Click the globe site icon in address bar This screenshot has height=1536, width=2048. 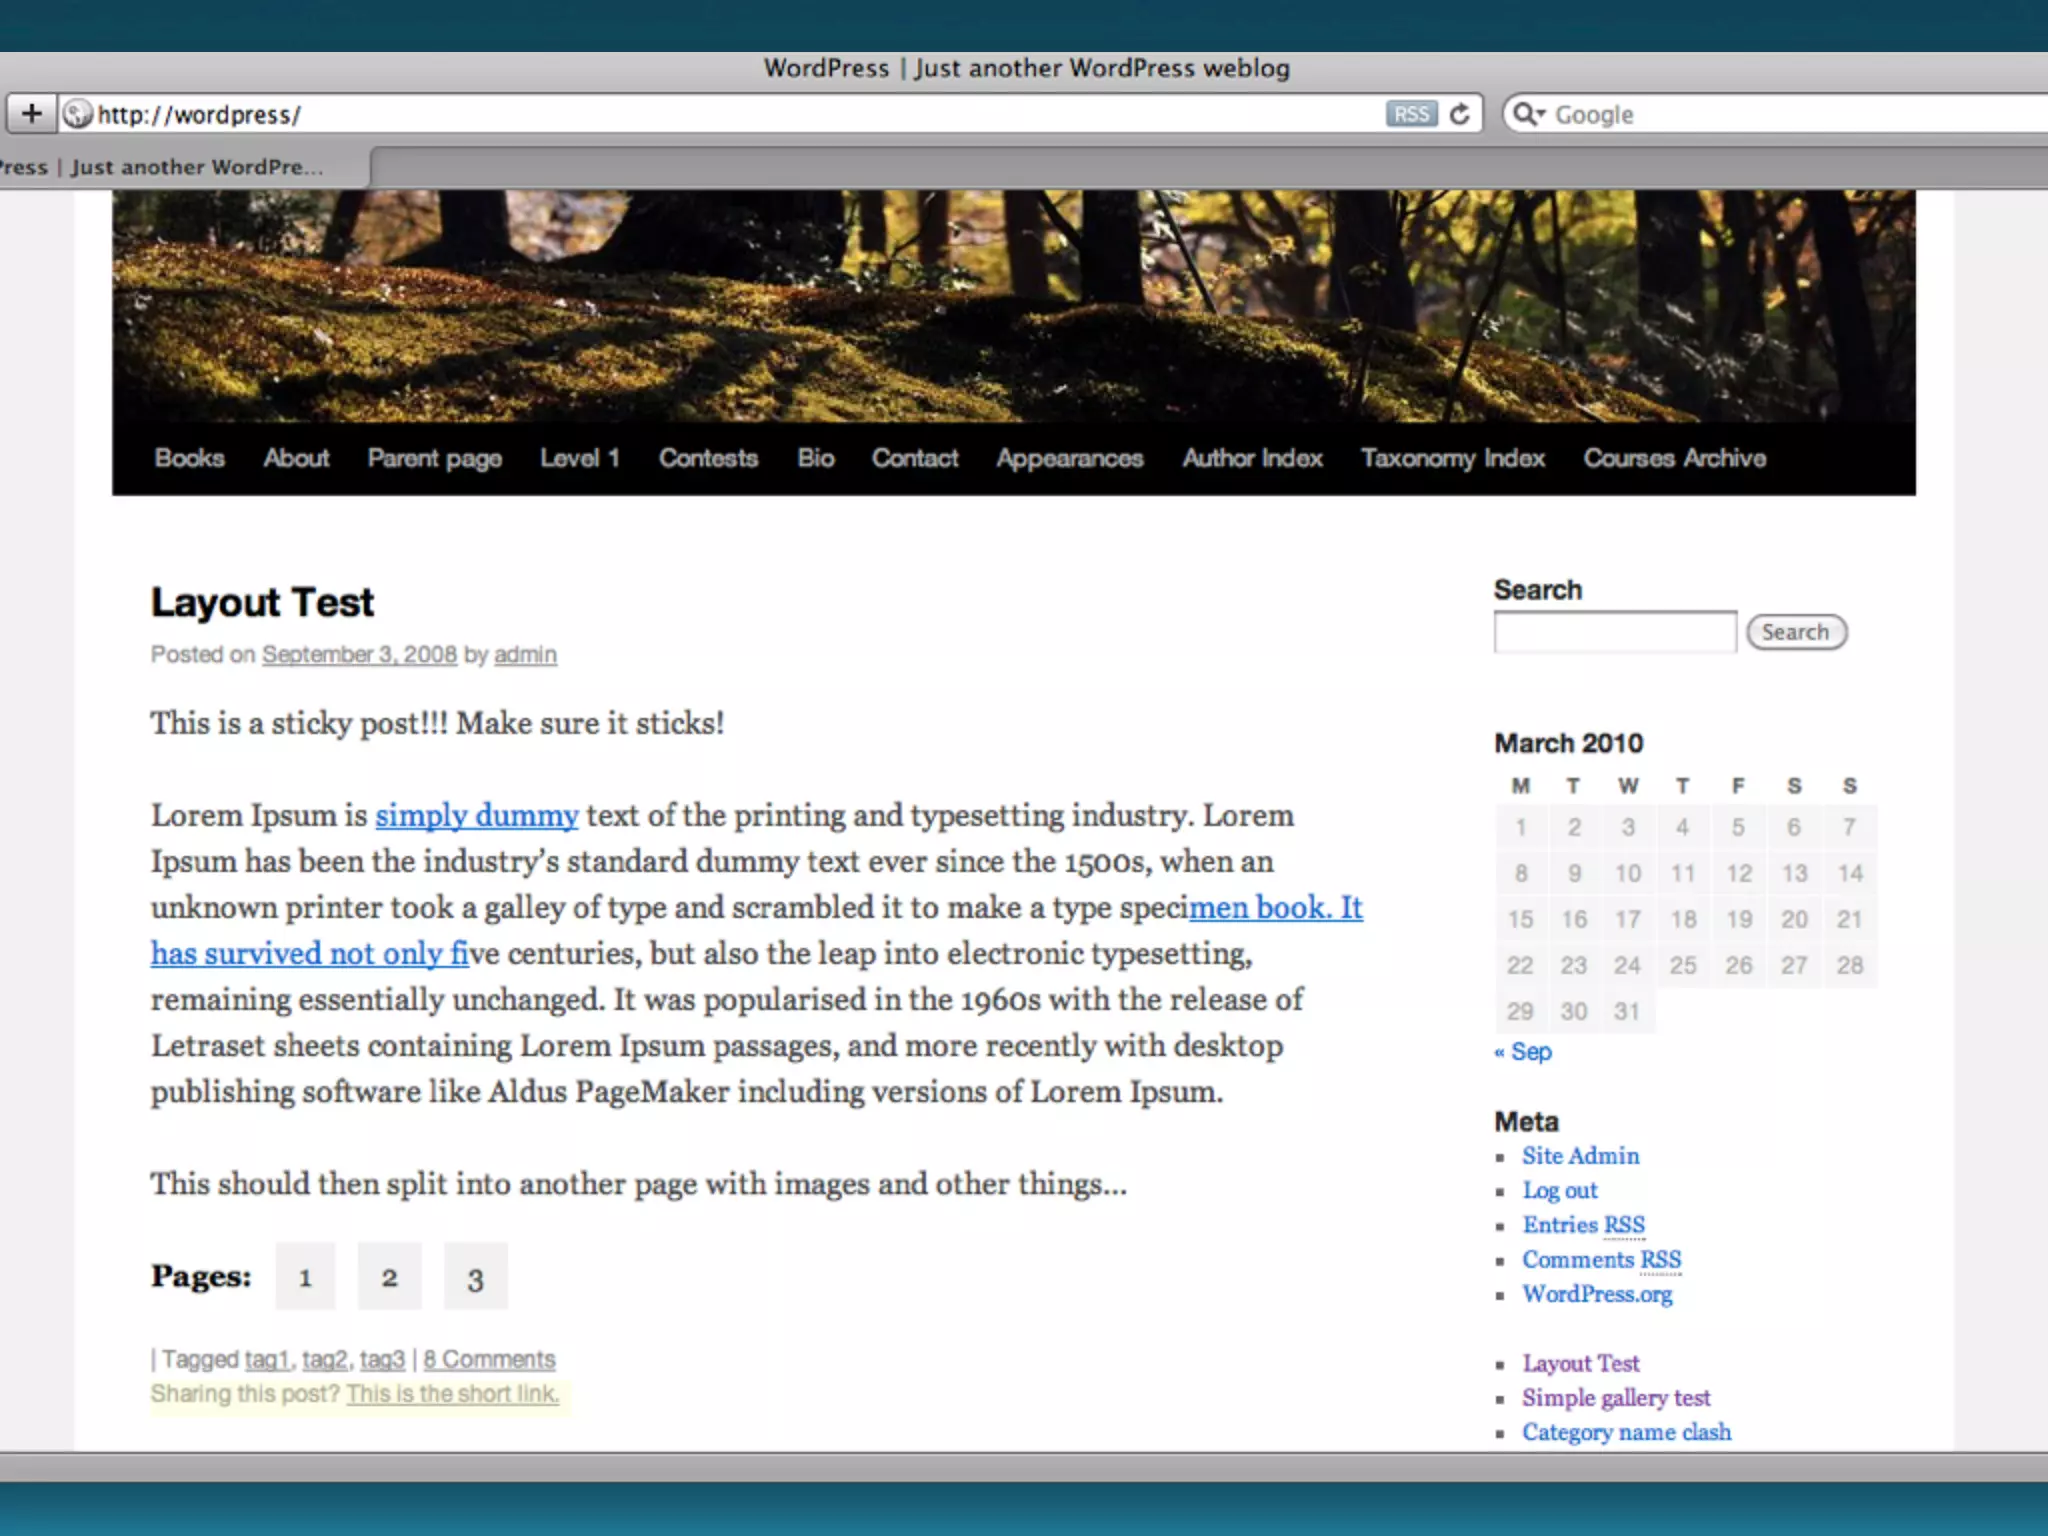(77, 114)
